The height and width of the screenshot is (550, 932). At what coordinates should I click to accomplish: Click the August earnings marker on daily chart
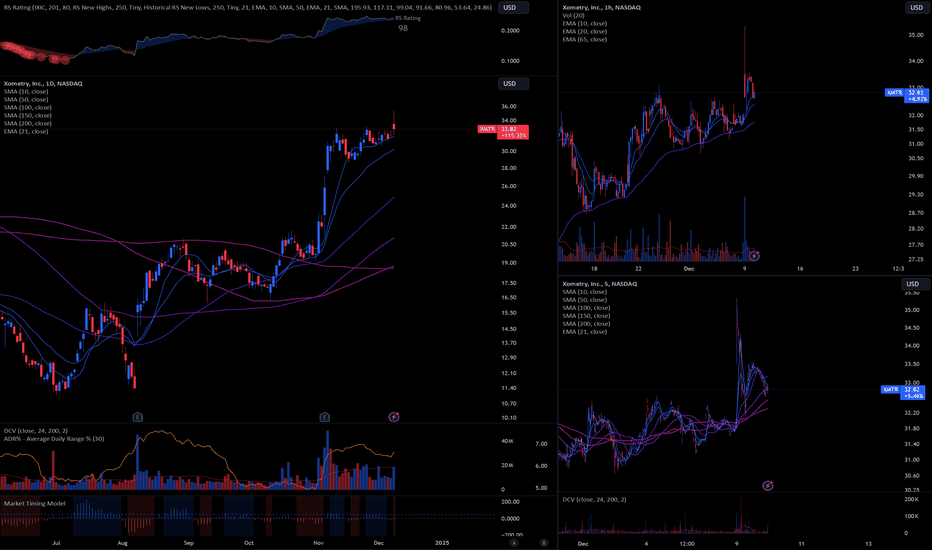point(138,417)
